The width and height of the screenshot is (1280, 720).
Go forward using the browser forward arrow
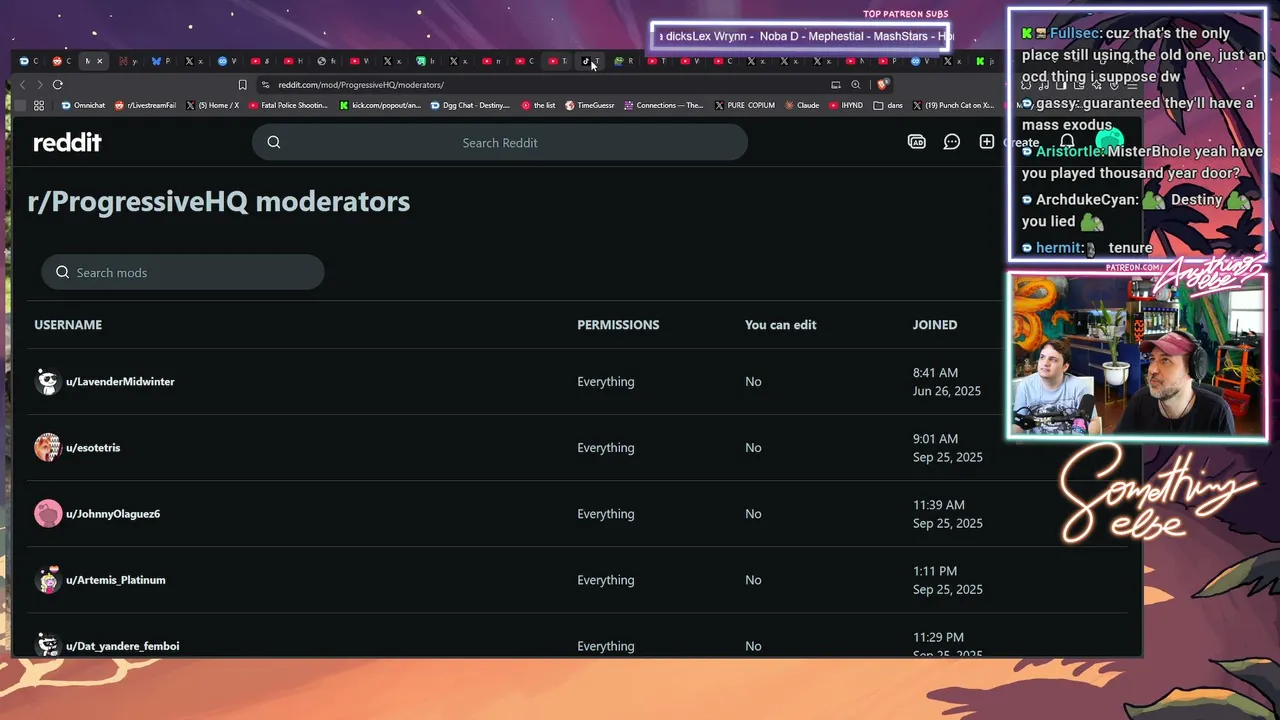pyautogui.click(x=39, y=85)
